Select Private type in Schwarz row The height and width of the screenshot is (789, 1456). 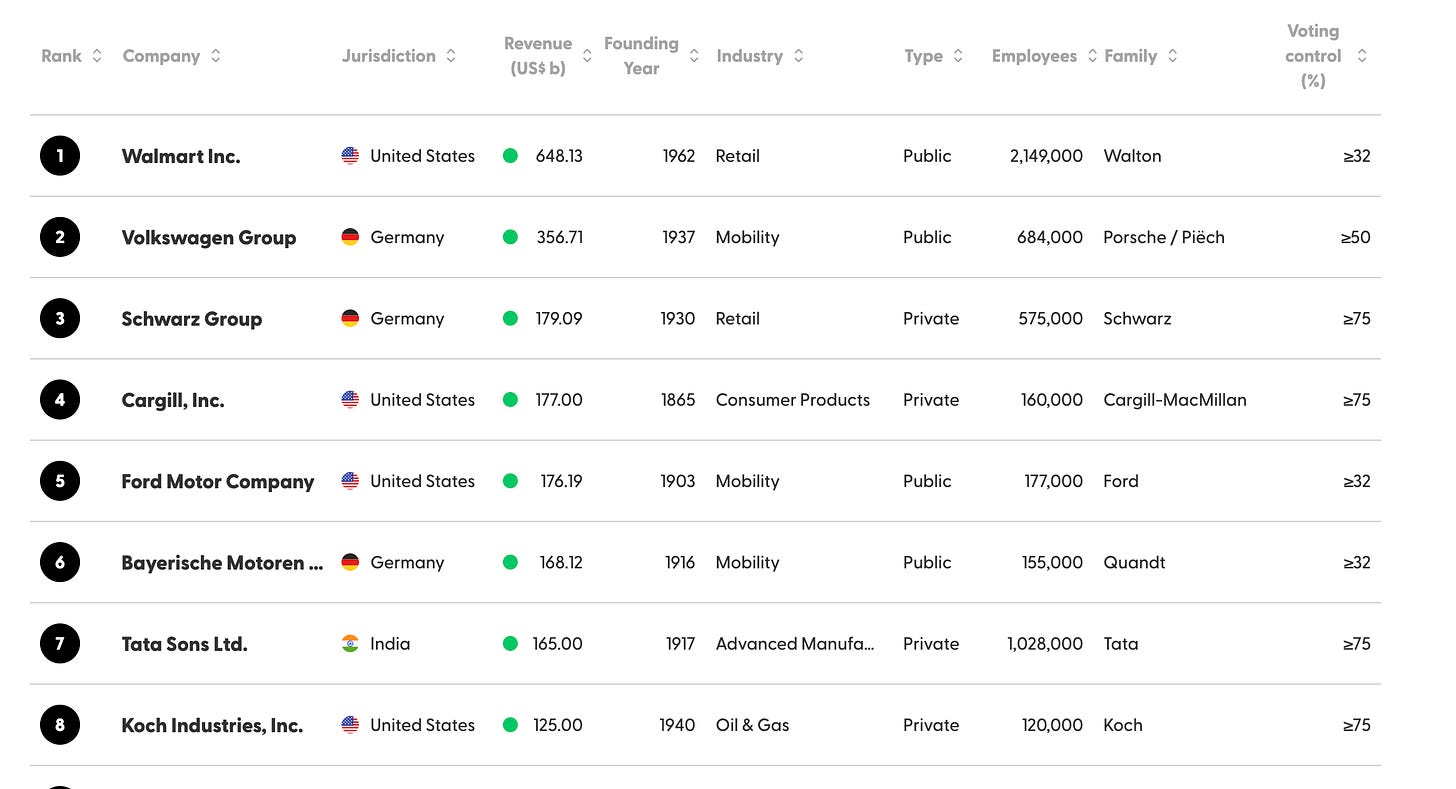pyautogui.click(x=931, y=319)
